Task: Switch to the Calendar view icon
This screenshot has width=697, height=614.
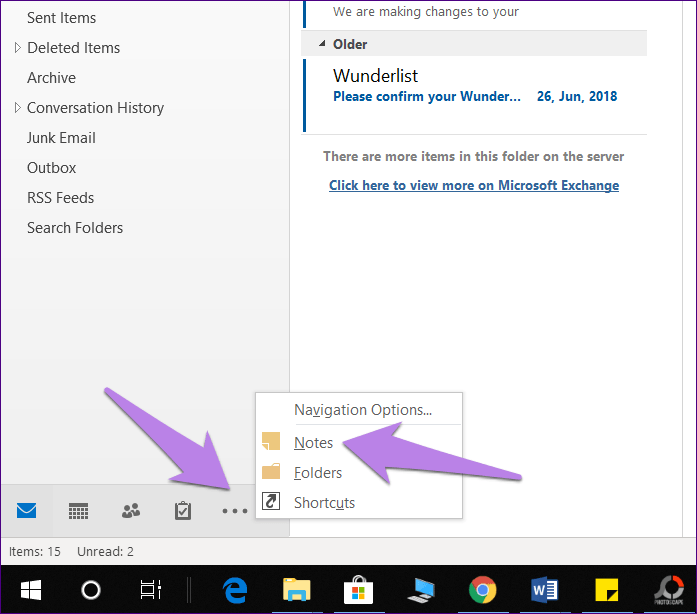Action: point(78,511)
